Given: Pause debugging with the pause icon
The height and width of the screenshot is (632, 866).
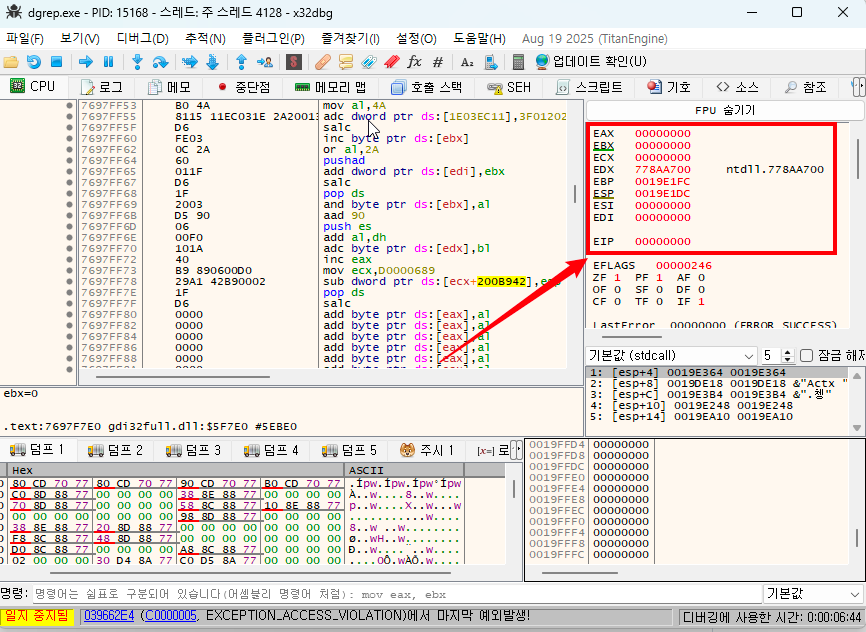Looking at the screenshot, I should point(110,62).
